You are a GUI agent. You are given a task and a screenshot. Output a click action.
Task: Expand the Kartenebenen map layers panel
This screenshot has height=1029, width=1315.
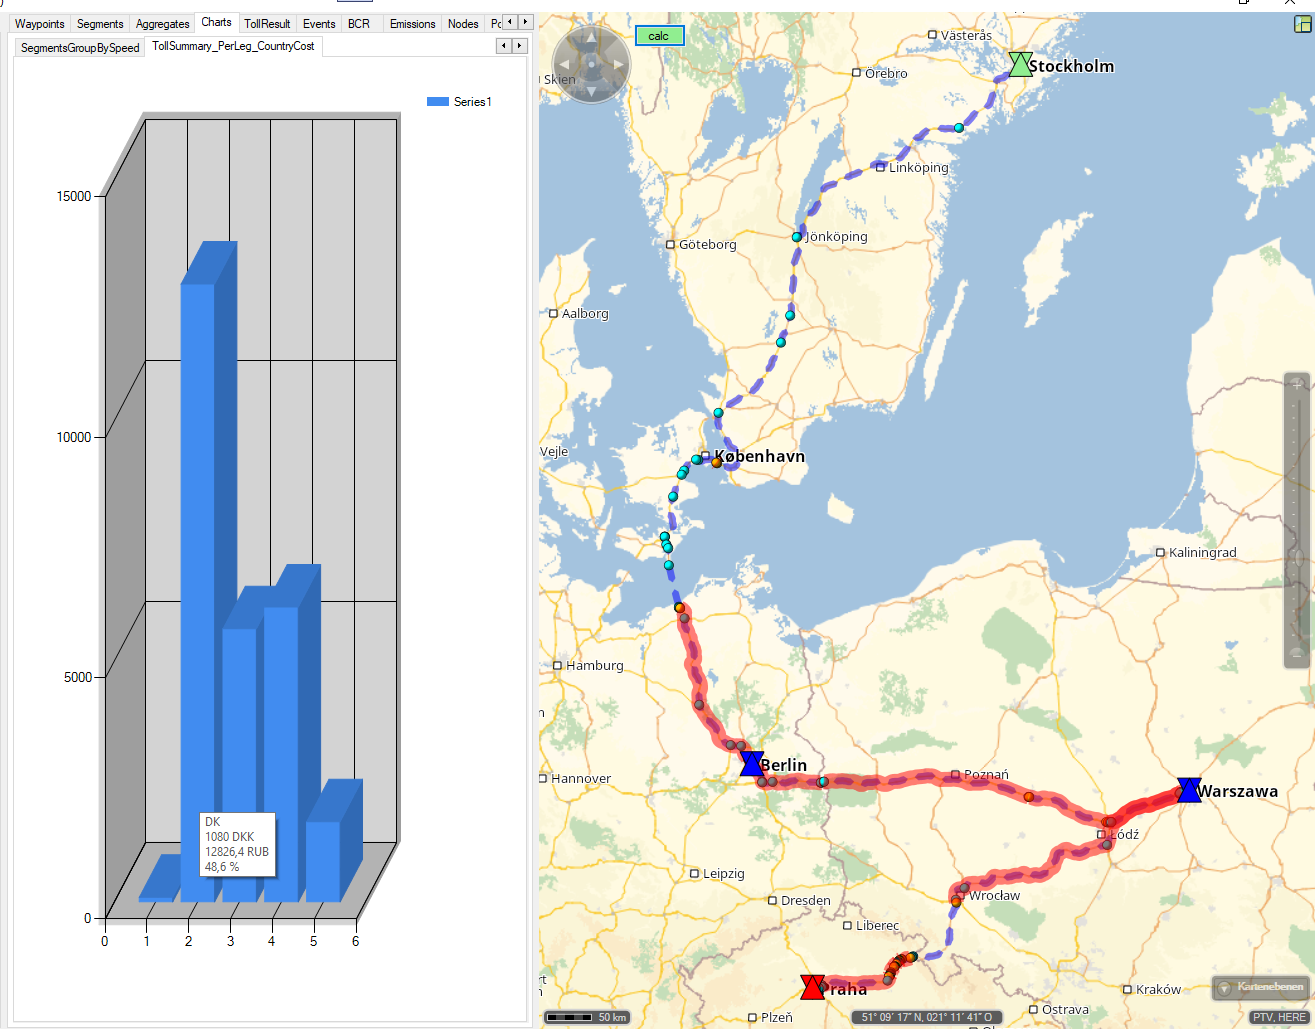tap(1260, 988)
